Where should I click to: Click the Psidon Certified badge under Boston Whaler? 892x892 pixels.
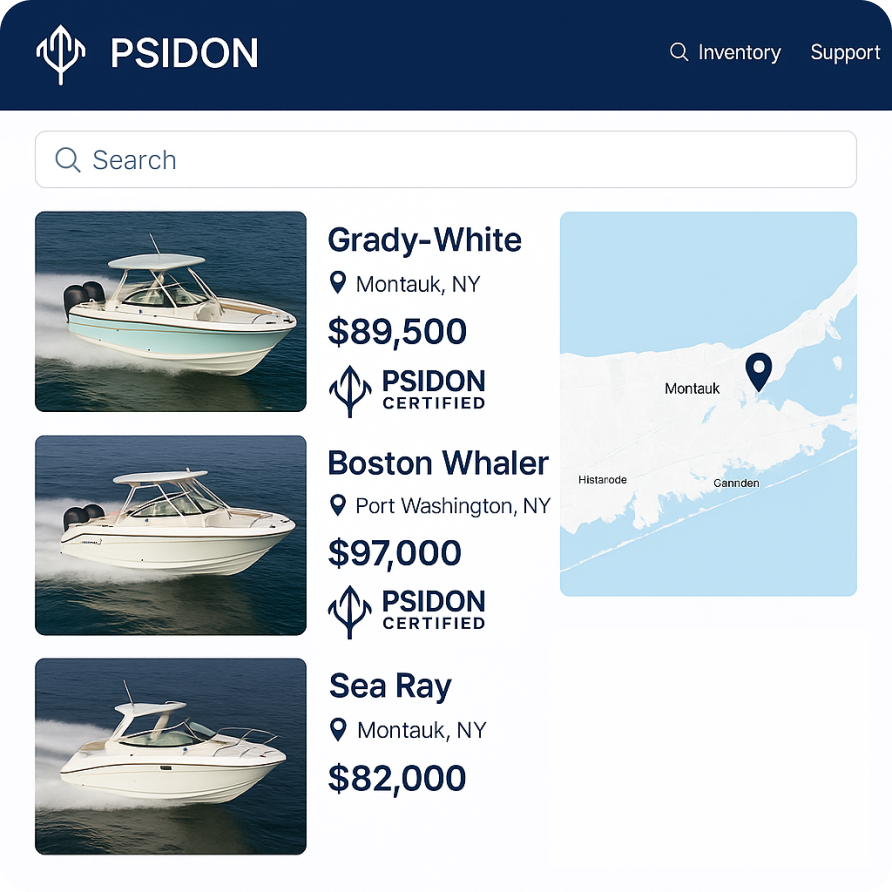tap(407, 612)
